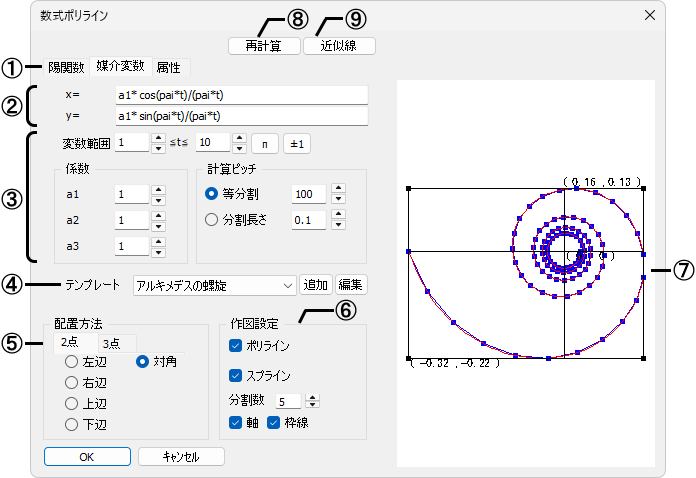Decrease the a2 coefficient value
This screenshot has width=696, height=478.
[x=158, y=226]
